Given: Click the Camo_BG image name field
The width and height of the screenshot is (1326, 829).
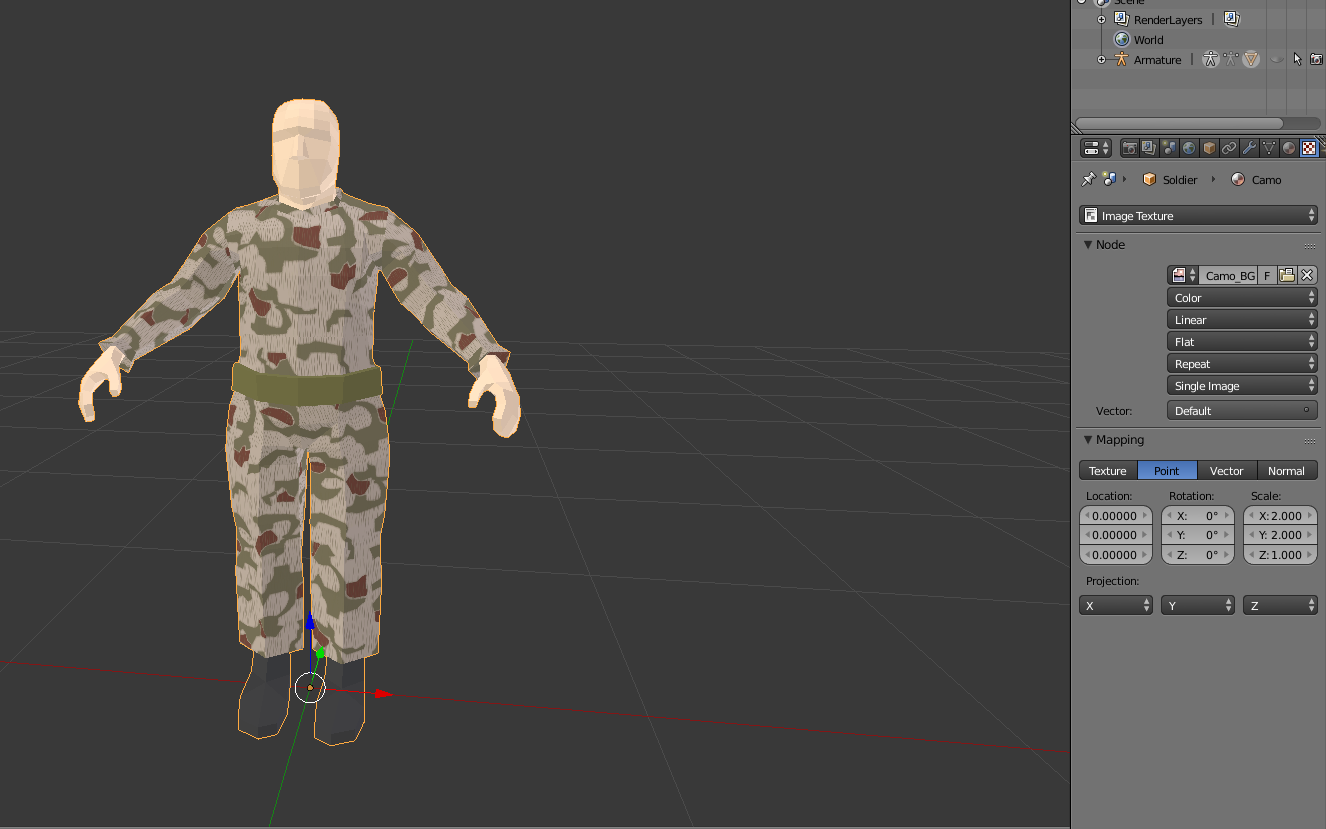Looking at the screenshot, I should (1229, 275).
